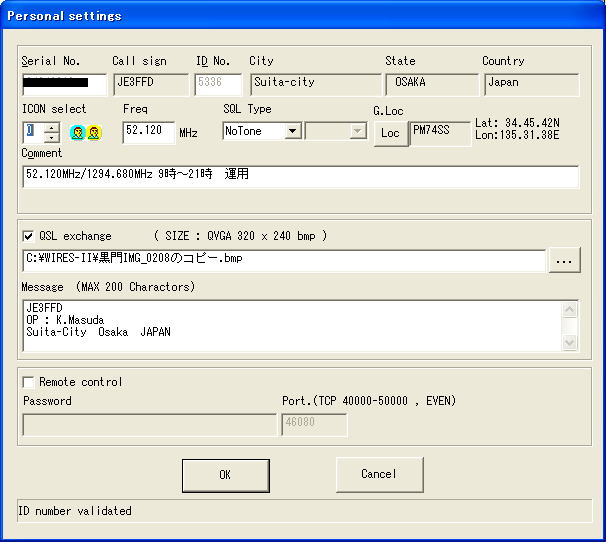Click the cyan user icon preview

point(78,132)
